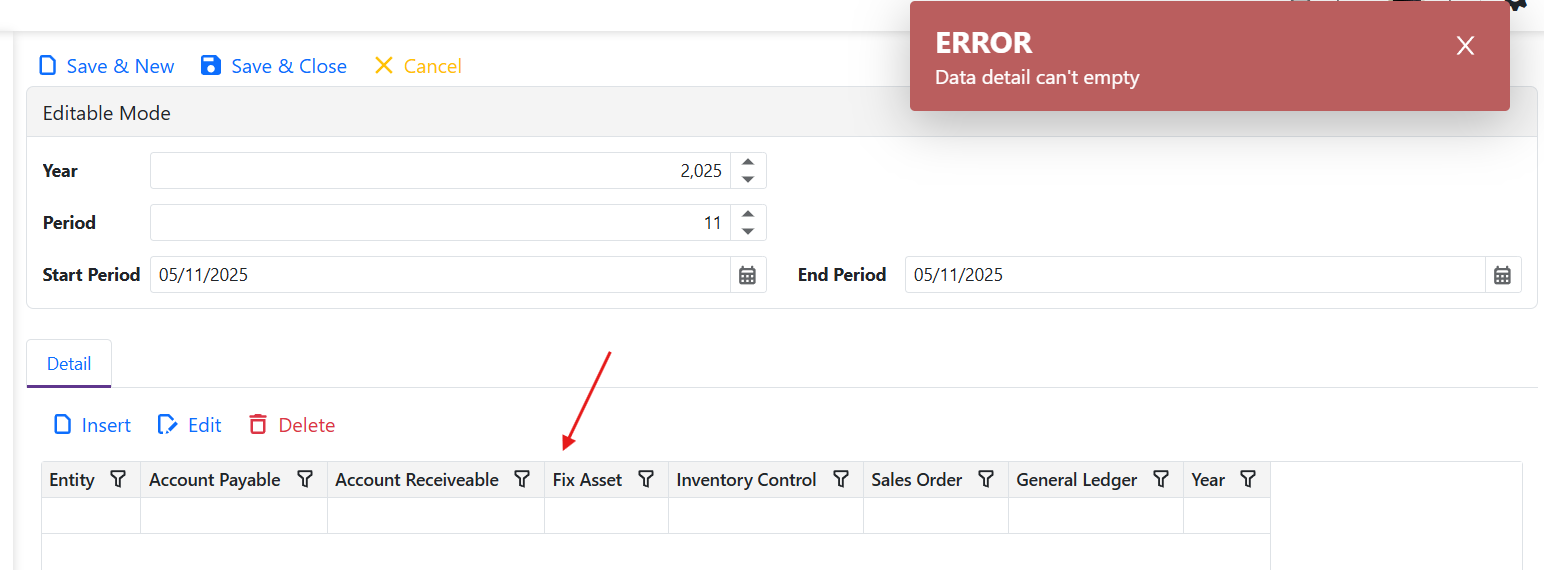Image resolution: width=1544 pixels, height=570 pixels.
Task: Decrease Period value with down arrow
Action: point(748,232)
